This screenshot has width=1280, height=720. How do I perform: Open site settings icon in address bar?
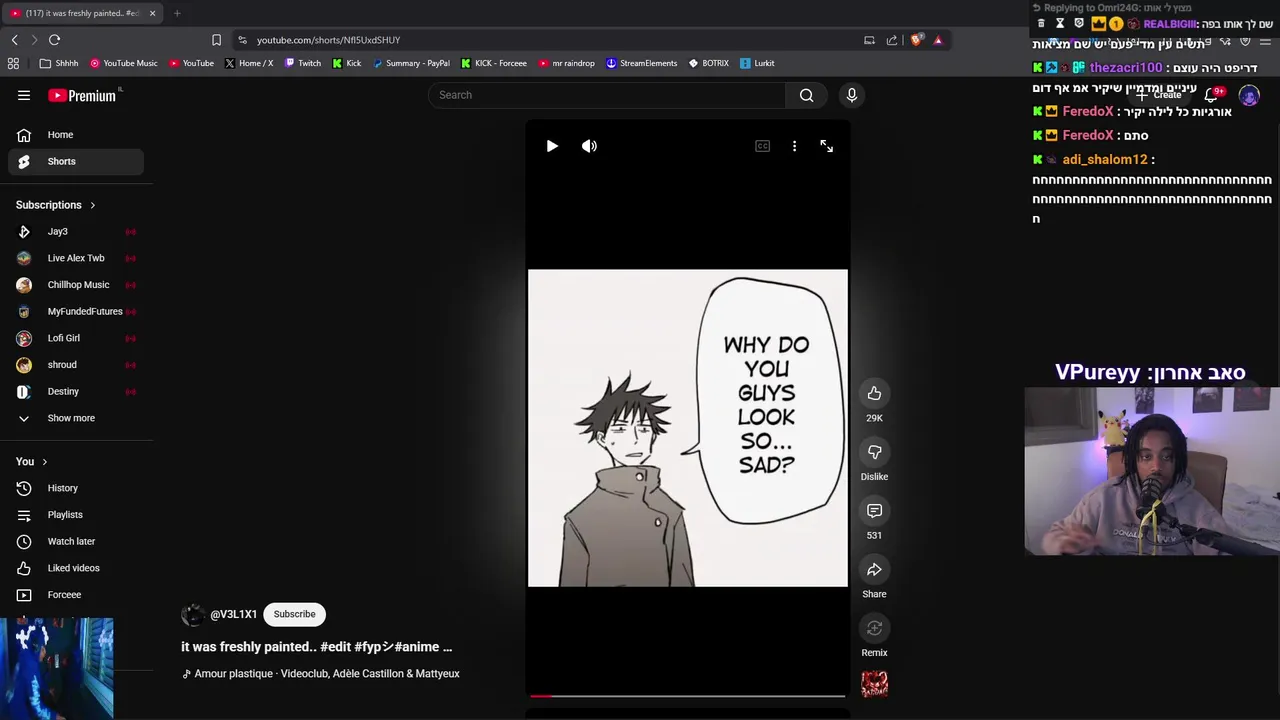tap(242, 40)
